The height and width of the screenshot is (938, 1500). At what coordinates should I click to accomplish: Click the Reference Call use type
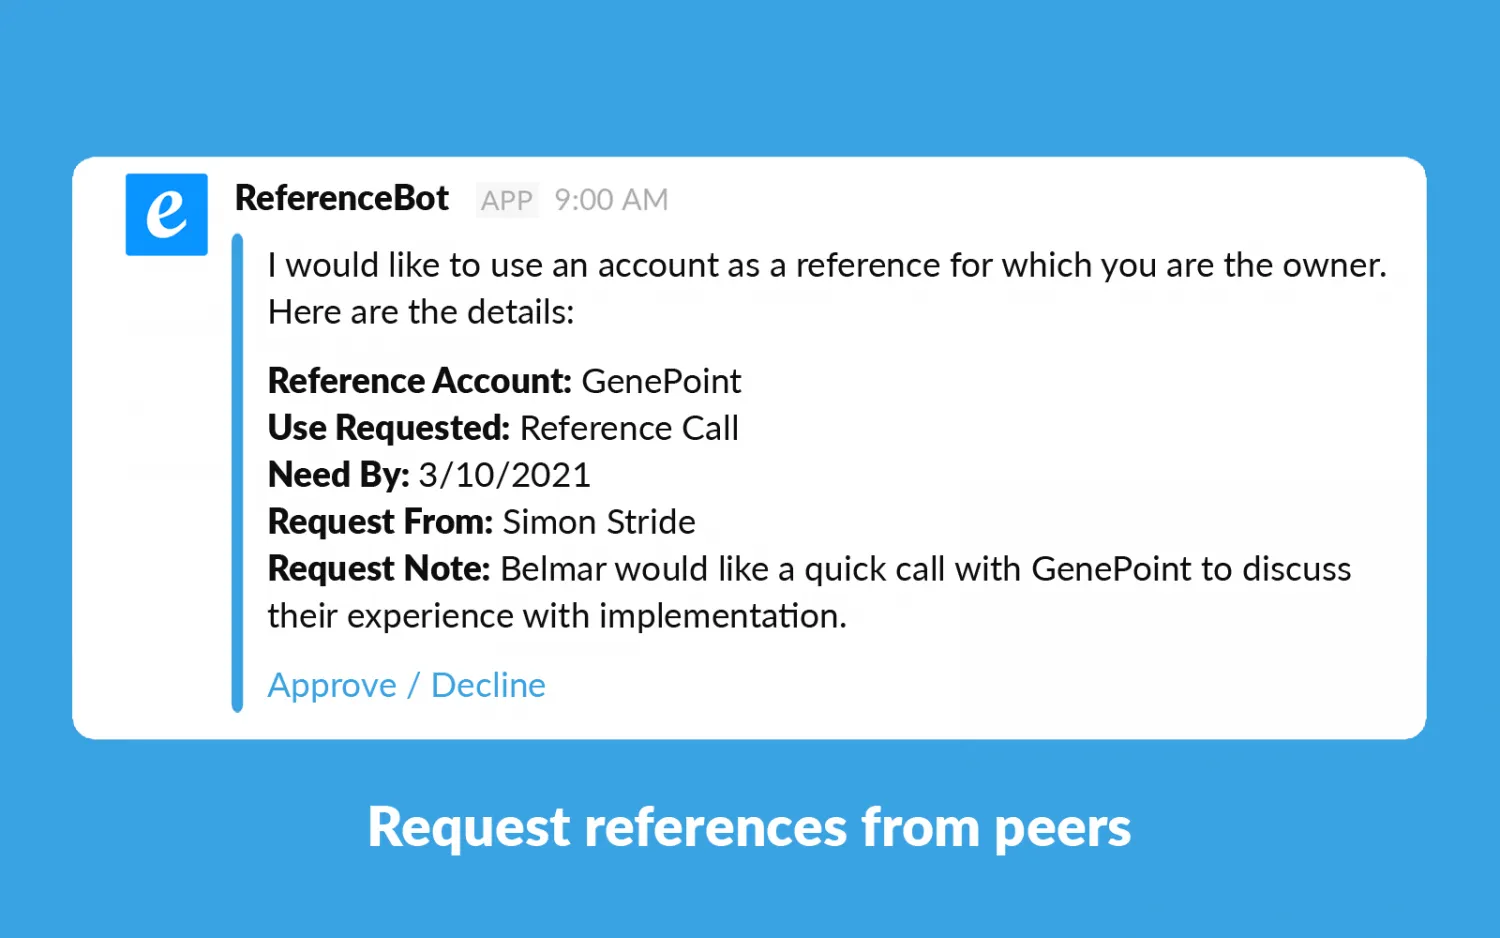pos(629,428)
